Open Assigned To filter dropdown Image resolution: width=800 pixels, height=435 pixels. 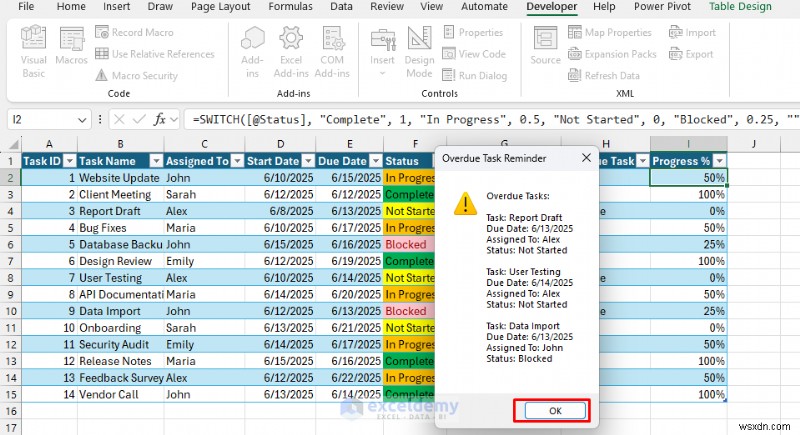click(x=237, y=161)
